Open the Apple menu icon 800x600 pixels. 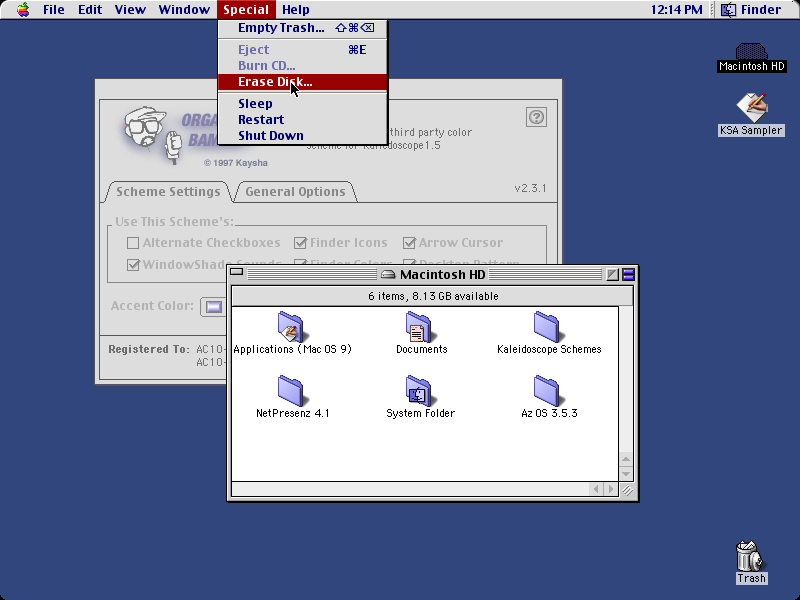[23, 10]
